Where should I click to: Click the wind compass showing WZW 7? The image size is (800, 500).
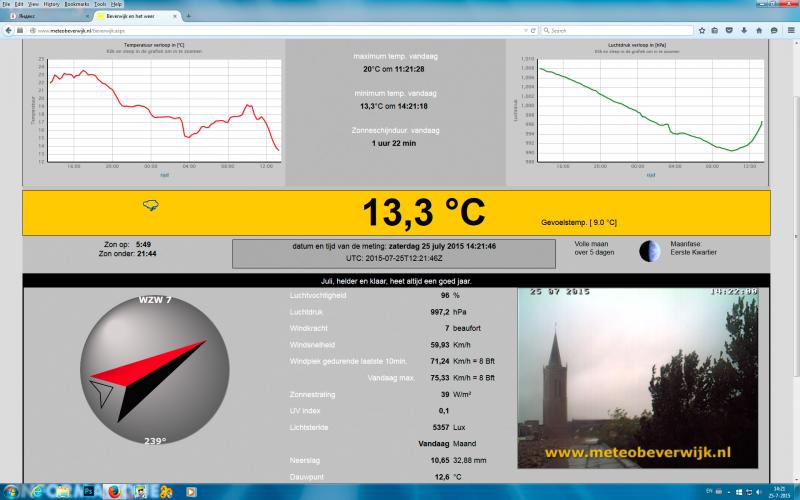click(x=155, y=370)
